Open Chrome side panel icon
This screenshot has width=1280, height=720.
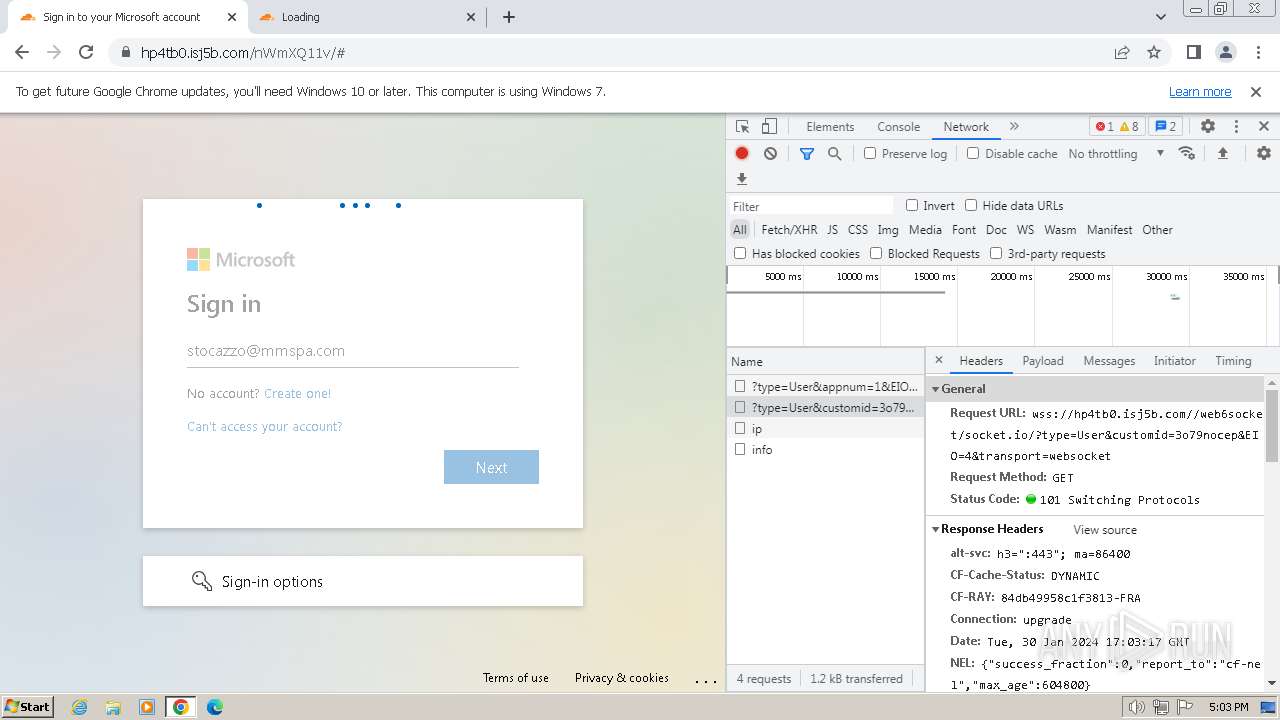tap(1193, 52)
